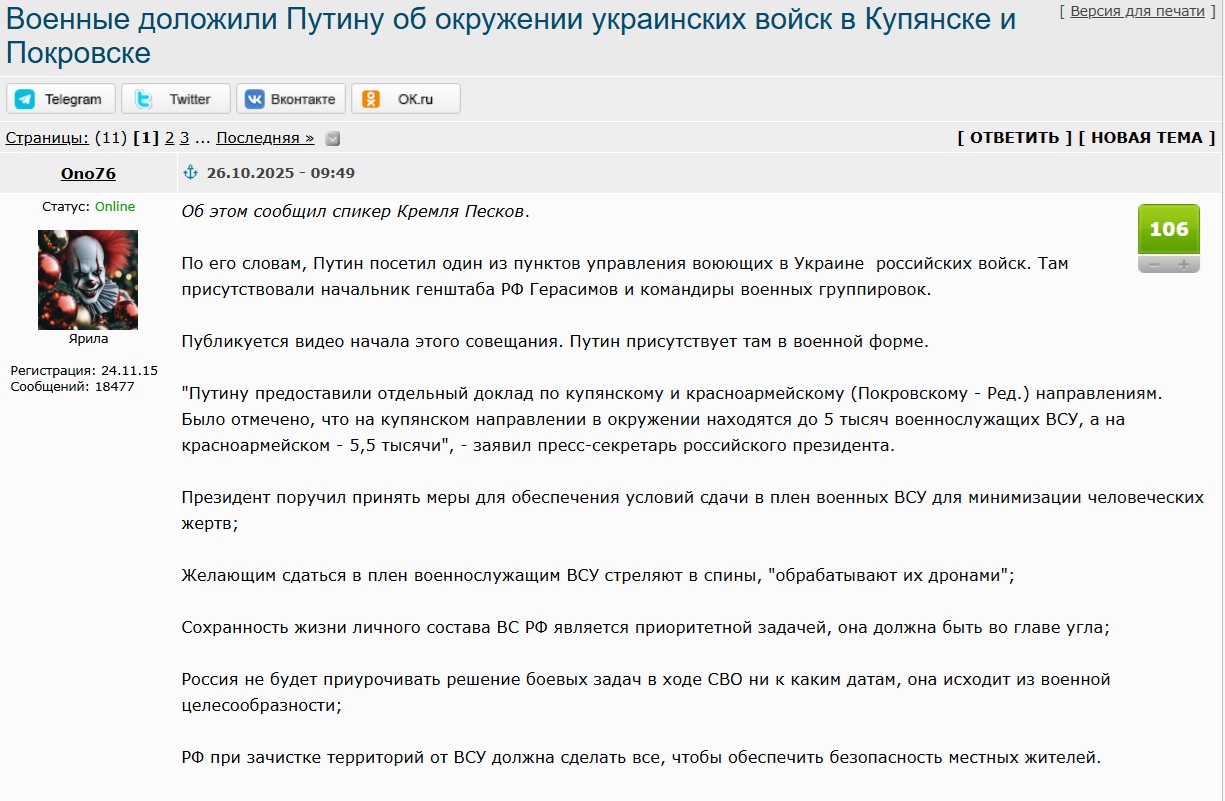Share the topic via Twitter button
This screenshot has width=1225, height=801.
click(x=176, y=99)
